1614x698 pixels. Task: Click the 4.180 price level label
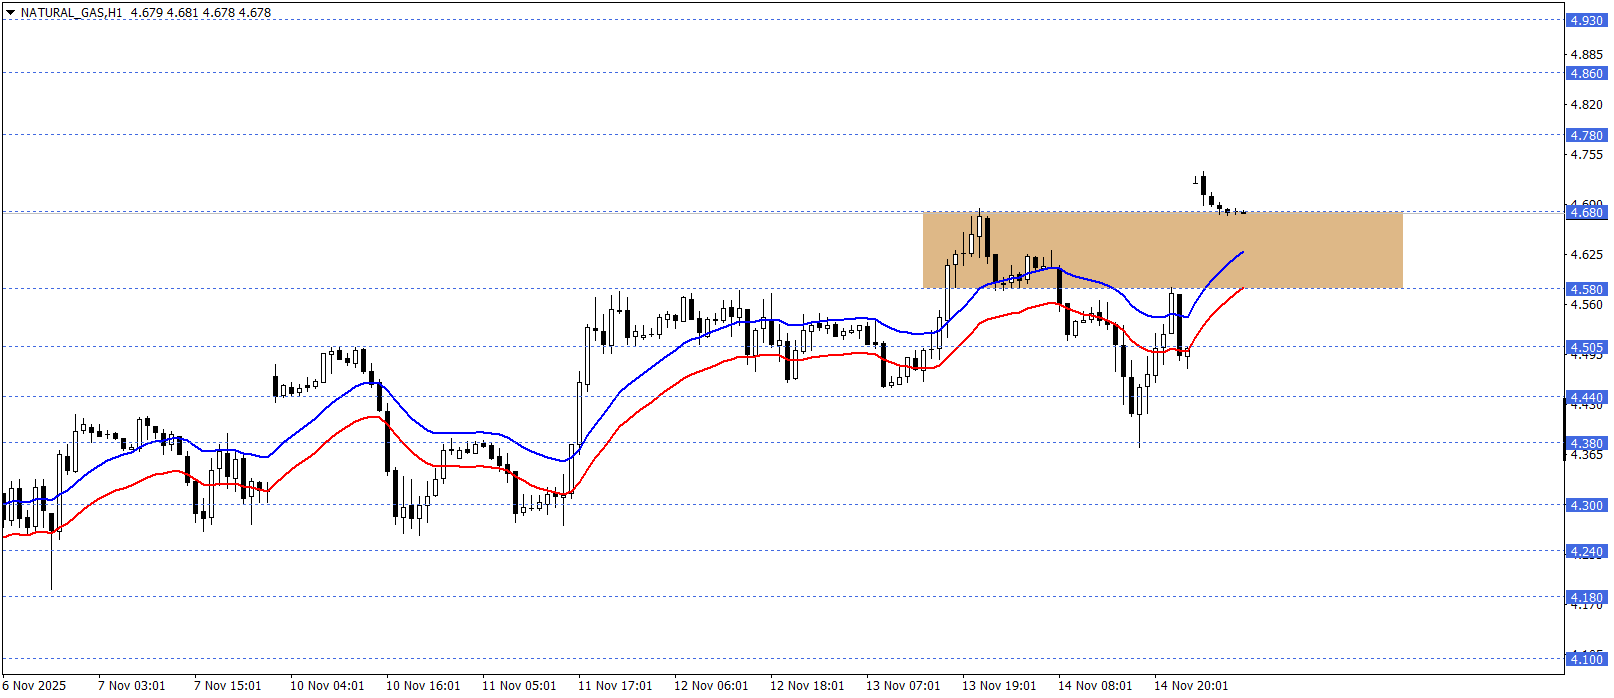tap(1585, 598)
